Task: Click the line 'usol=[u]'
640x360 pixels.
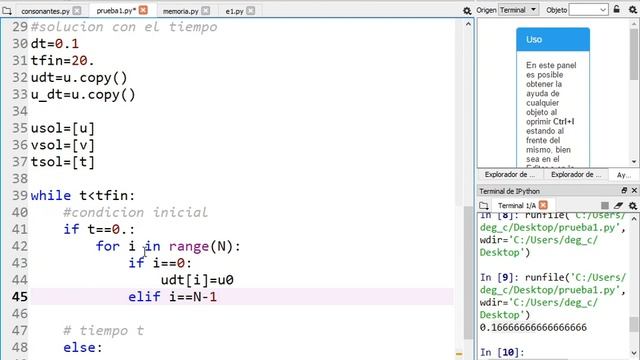Action: [63, 128]
